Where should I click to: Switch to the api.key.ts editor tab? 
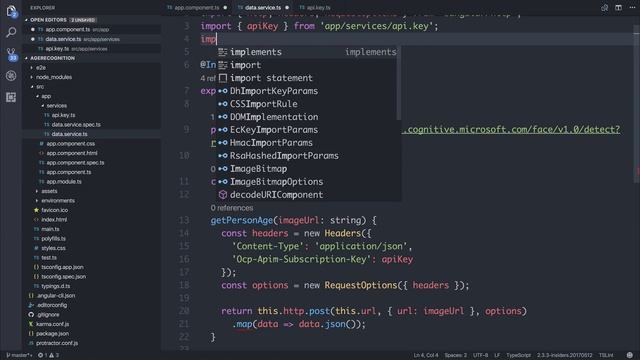point(318,8)
